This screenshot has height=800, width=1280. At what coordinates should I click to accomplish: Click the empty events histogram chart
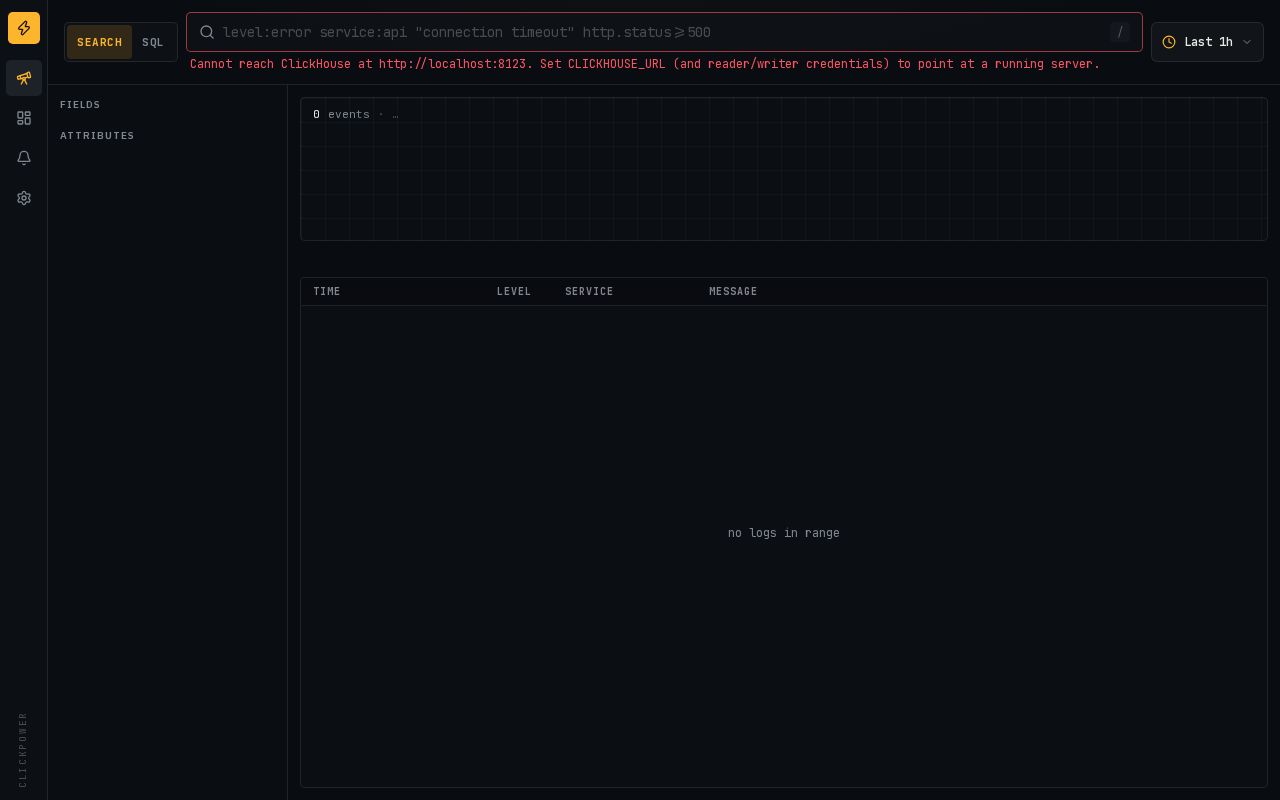[x=784, y=169]
